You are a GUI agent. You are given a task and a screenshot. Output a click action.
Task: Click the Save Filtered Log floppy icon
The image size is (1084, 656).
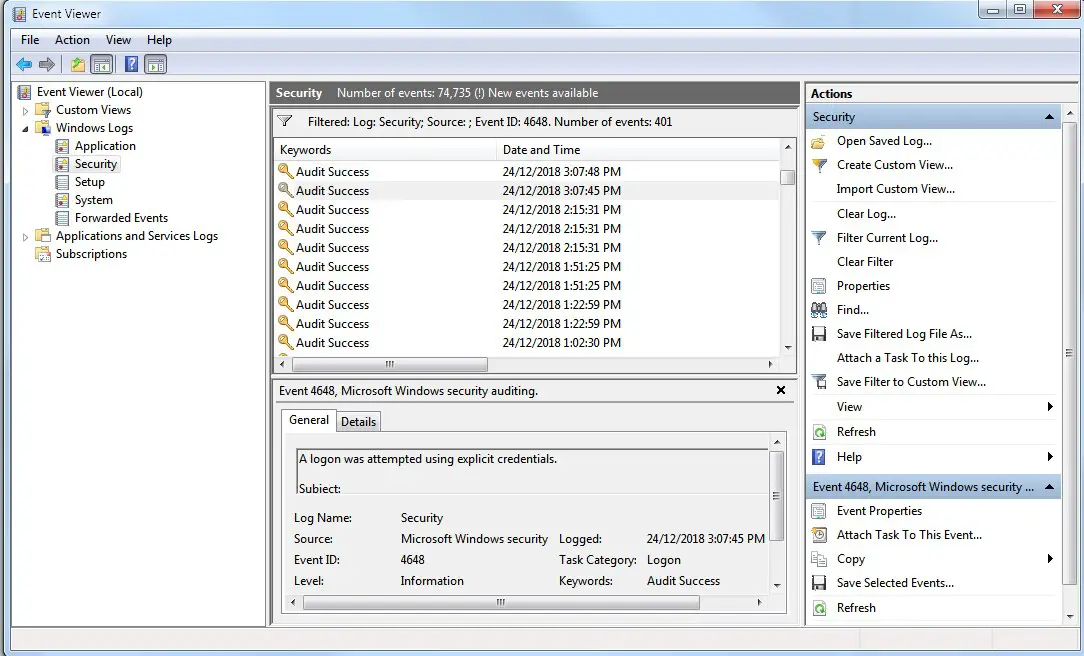point(819,334)
